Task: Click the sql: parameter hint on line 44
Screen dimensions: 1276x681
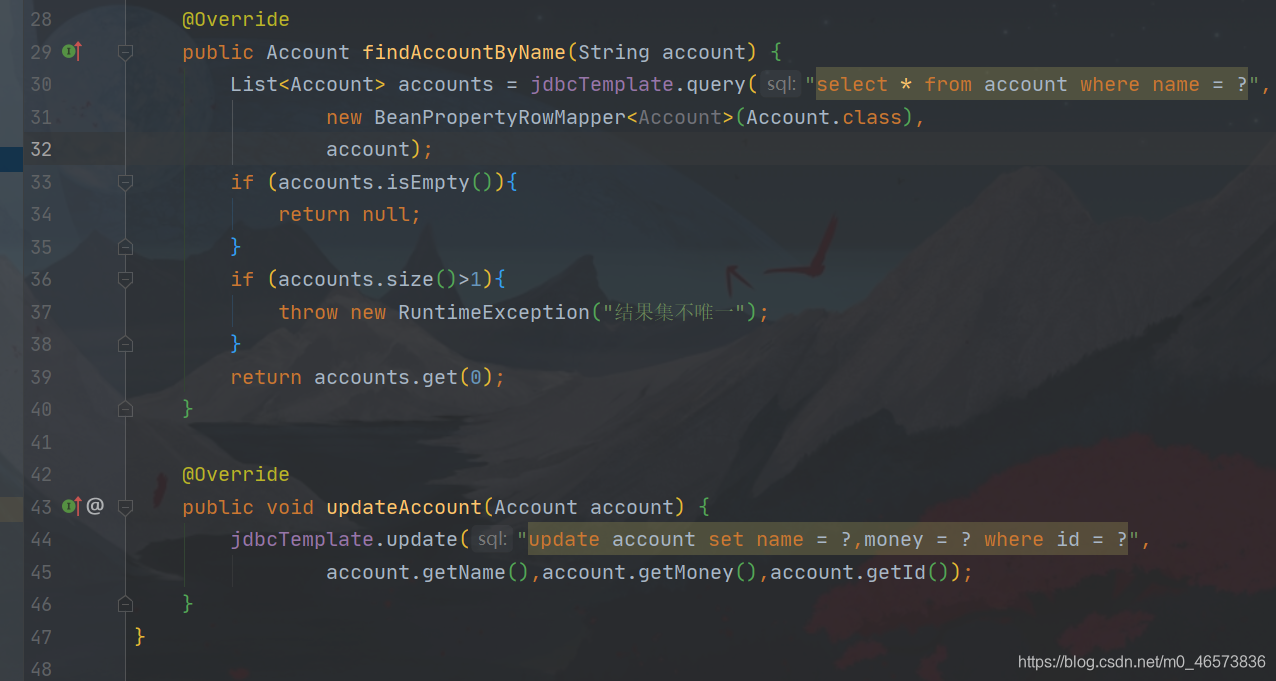Action: (x=491, y=540)
